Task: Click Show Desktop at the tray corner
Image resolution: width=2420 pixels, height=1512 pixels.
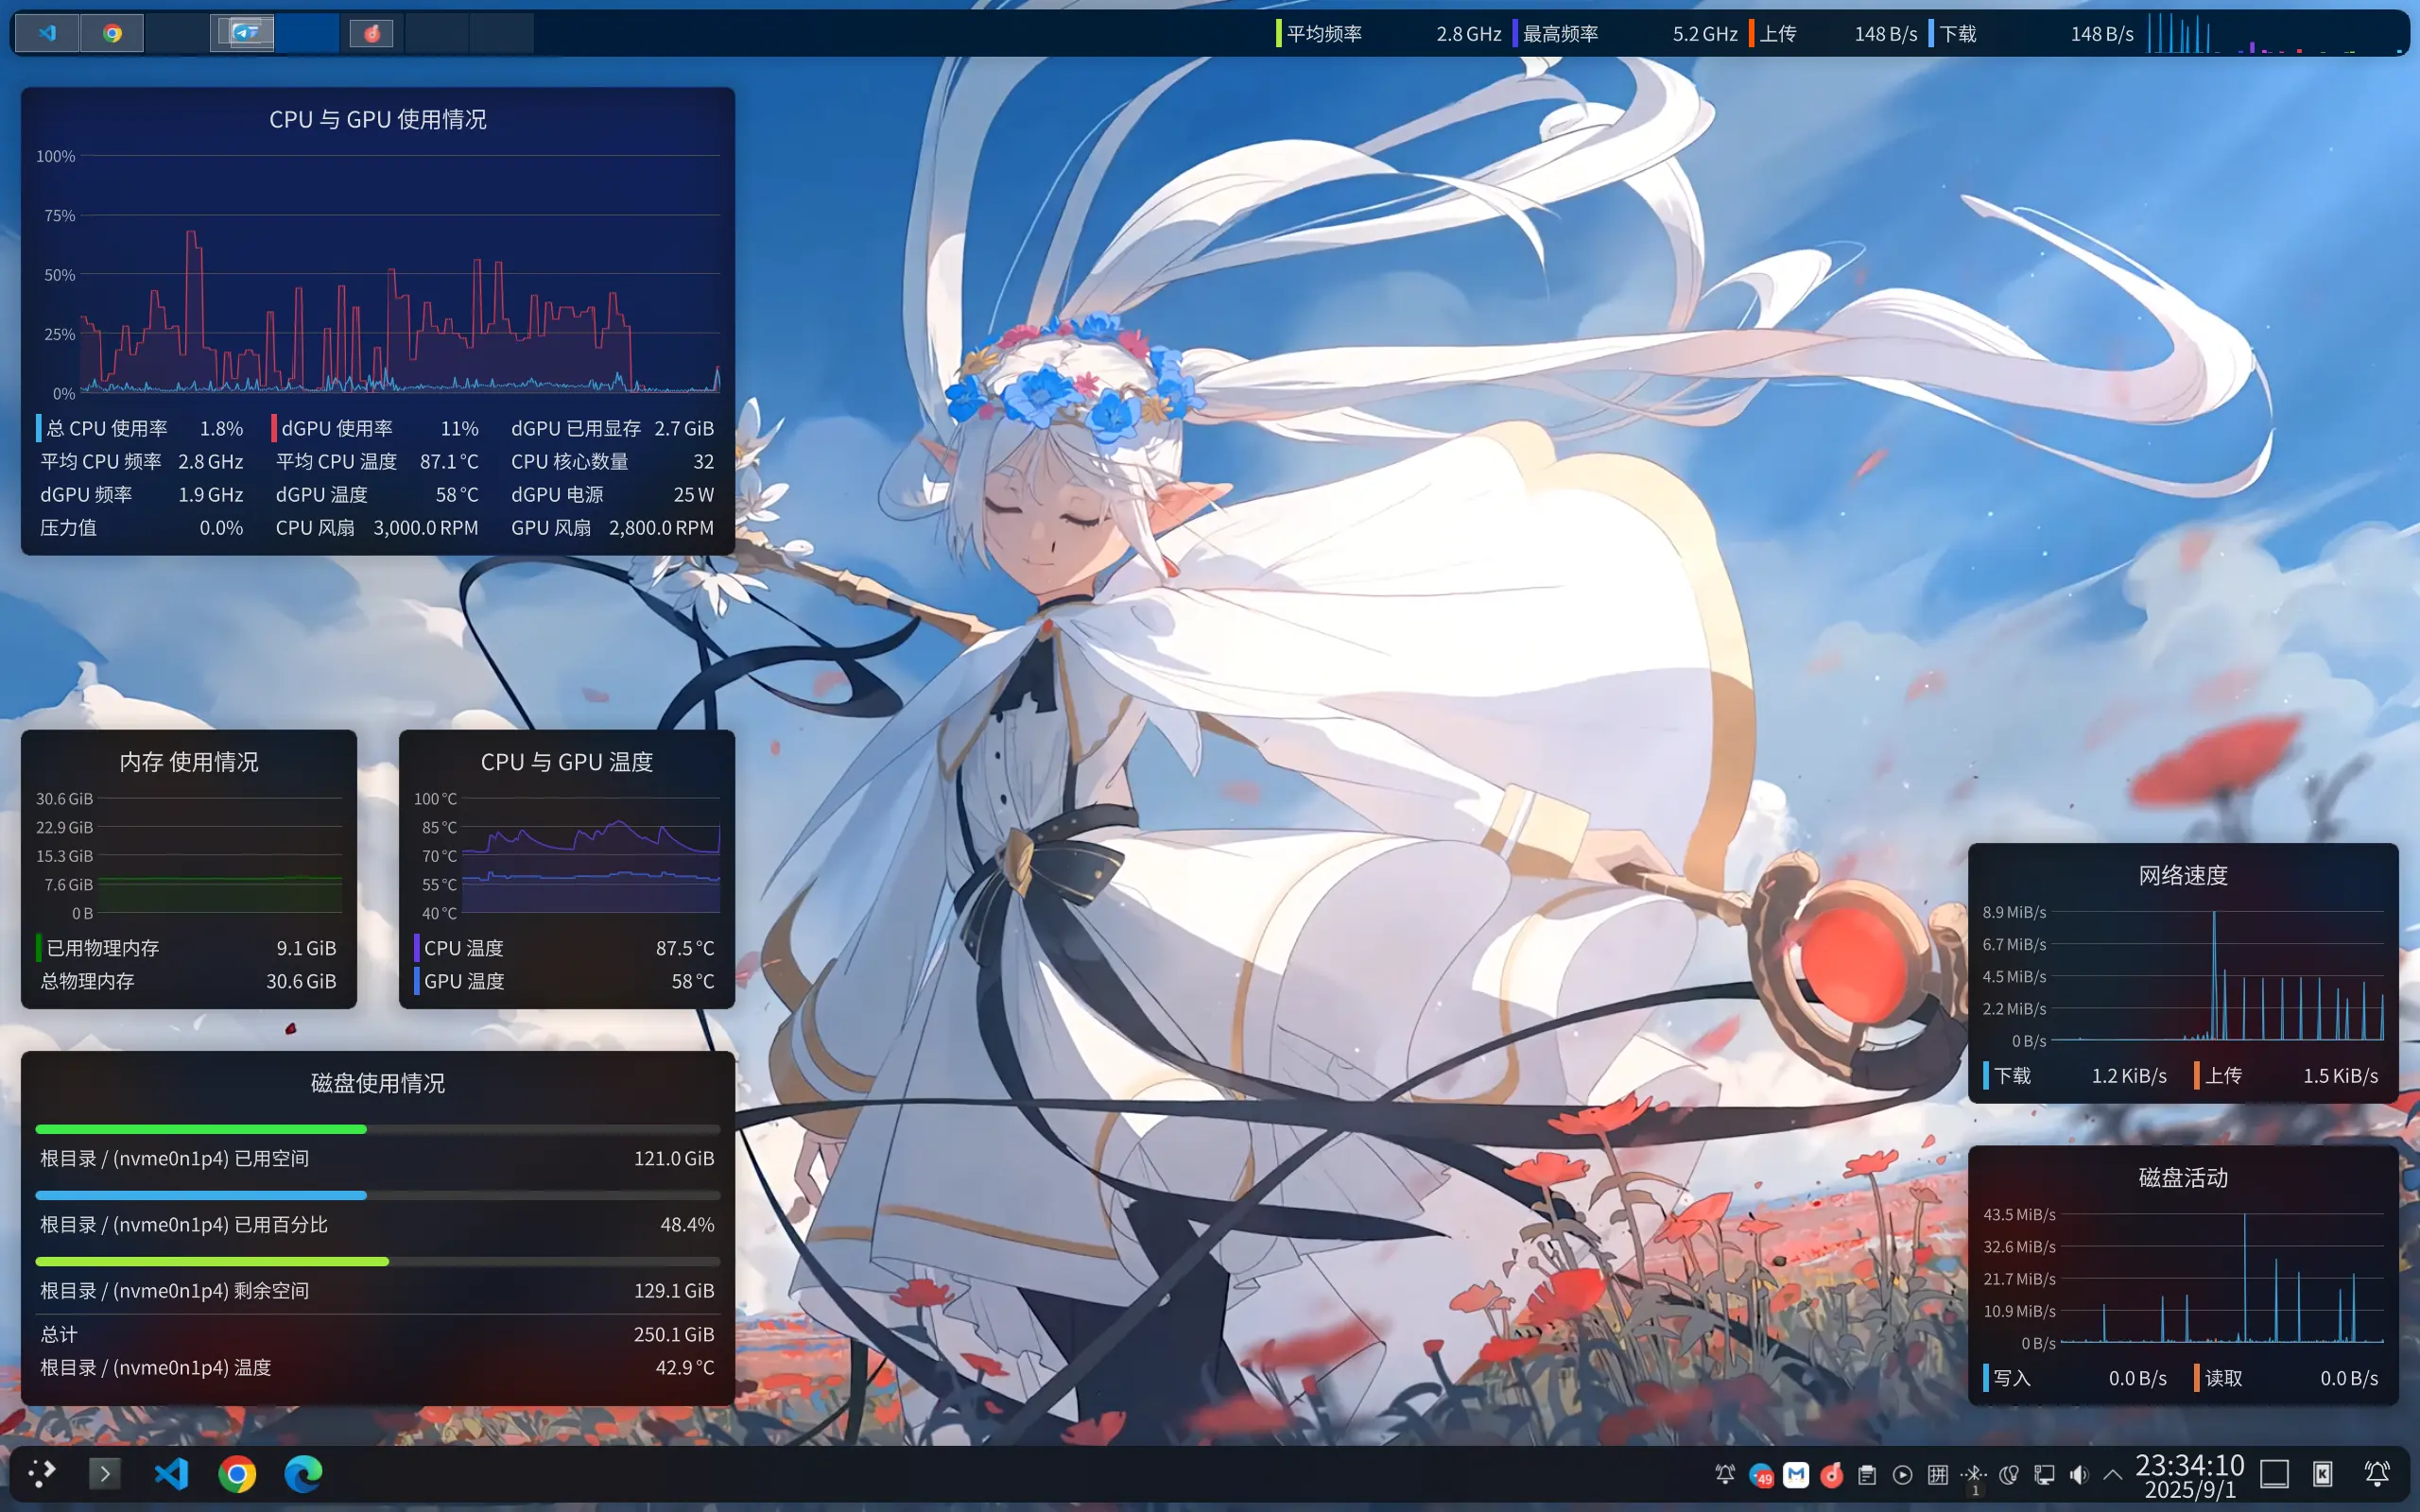Action: point(2274,1474)
